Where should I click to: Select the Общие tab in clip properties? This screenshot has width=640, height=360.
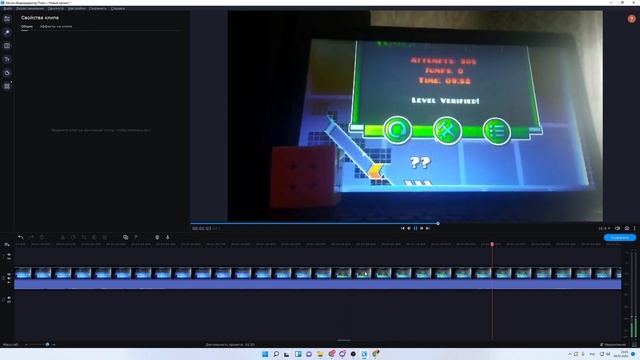(x=27, y=26)
